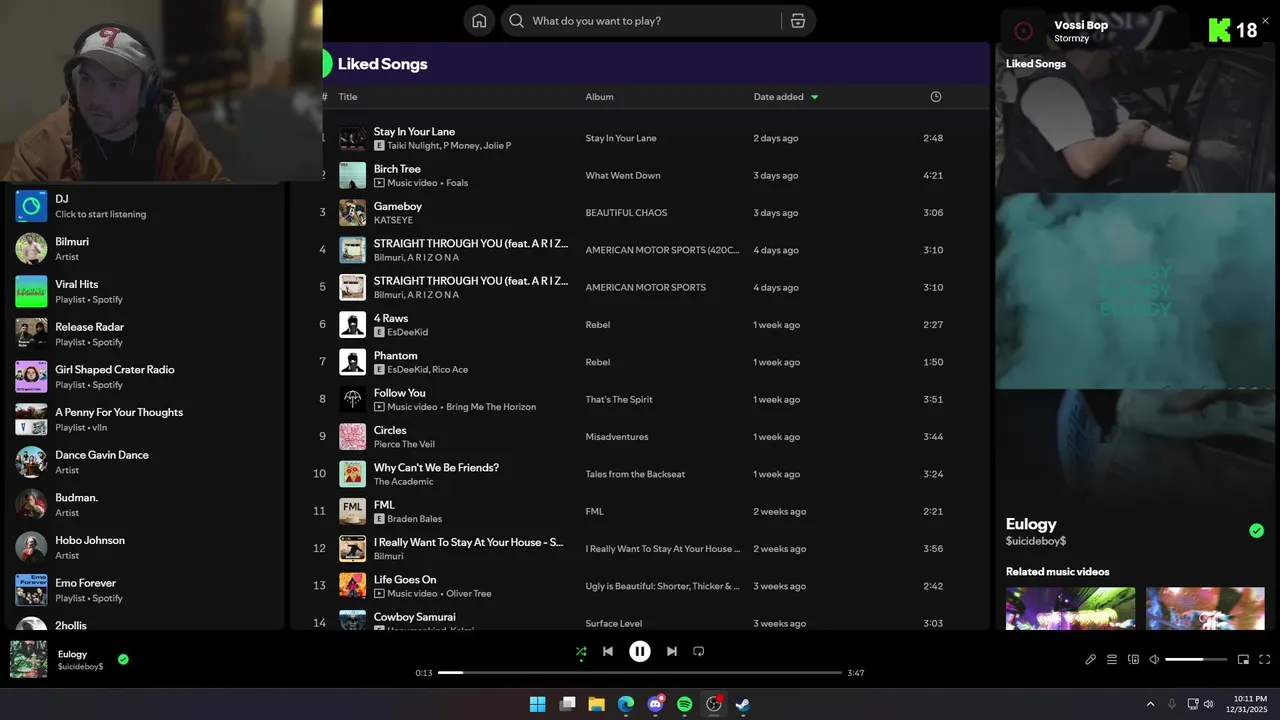
Task: Open Emo Forever playlist
Action: pyautogui.click(x=145, y=590)
